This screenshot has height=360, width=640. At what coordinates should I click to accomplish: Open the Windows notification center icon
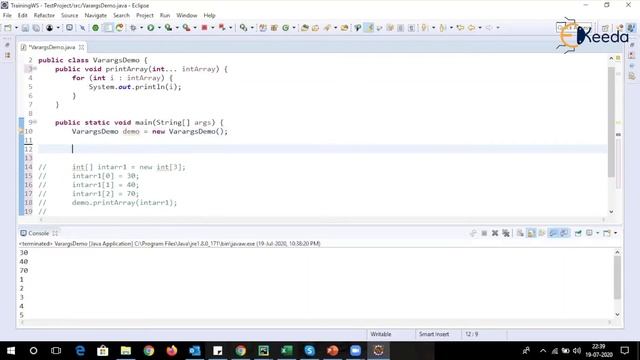coord(624,350)
